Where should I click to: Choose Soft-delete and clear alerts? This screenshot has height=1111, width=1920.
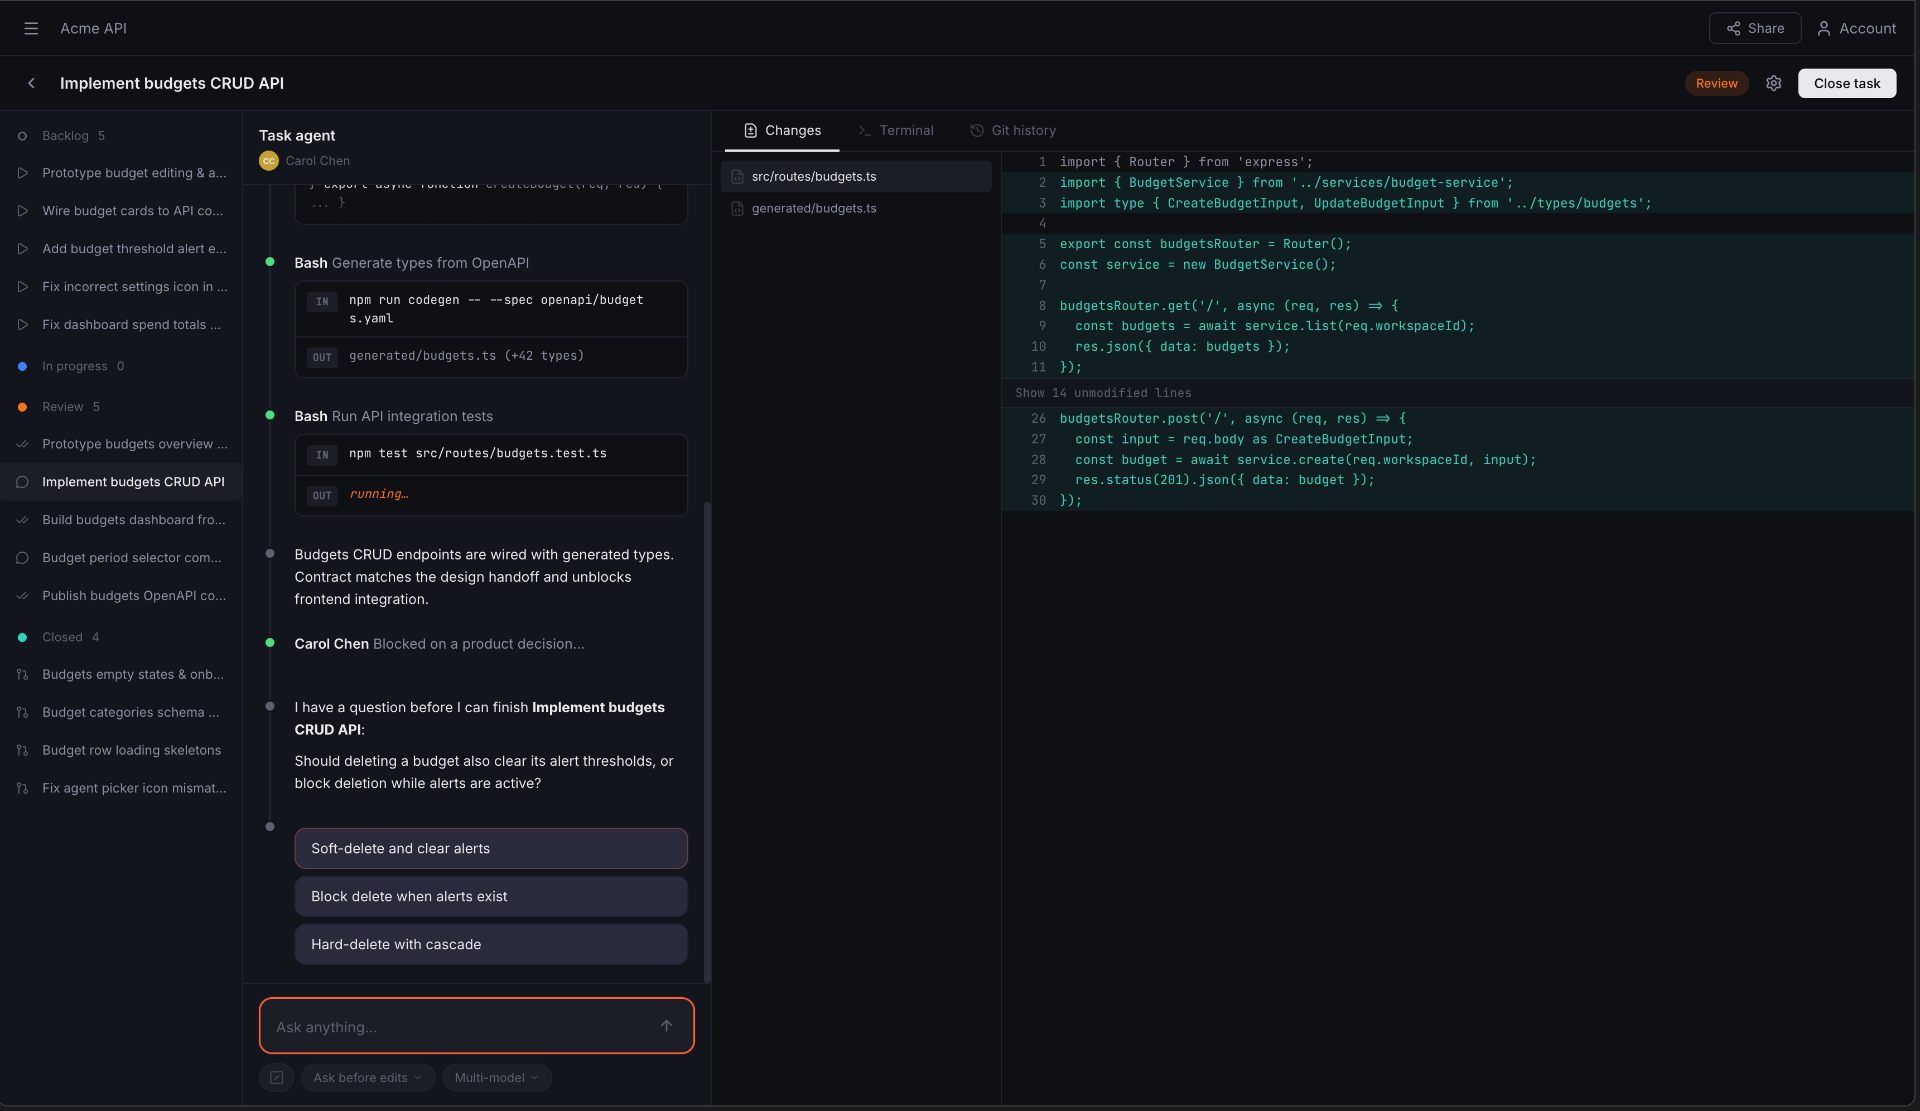click(491, 848)
